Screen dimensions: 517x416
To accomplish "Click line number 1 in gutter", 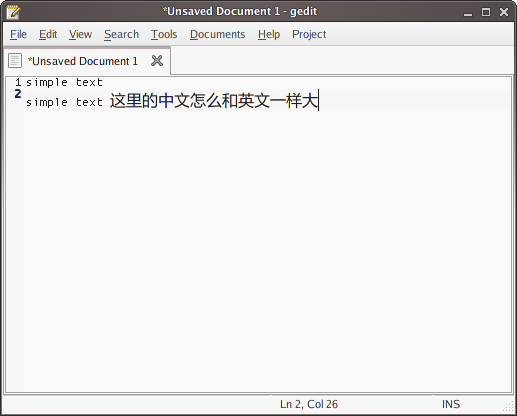I will point(18,82).
